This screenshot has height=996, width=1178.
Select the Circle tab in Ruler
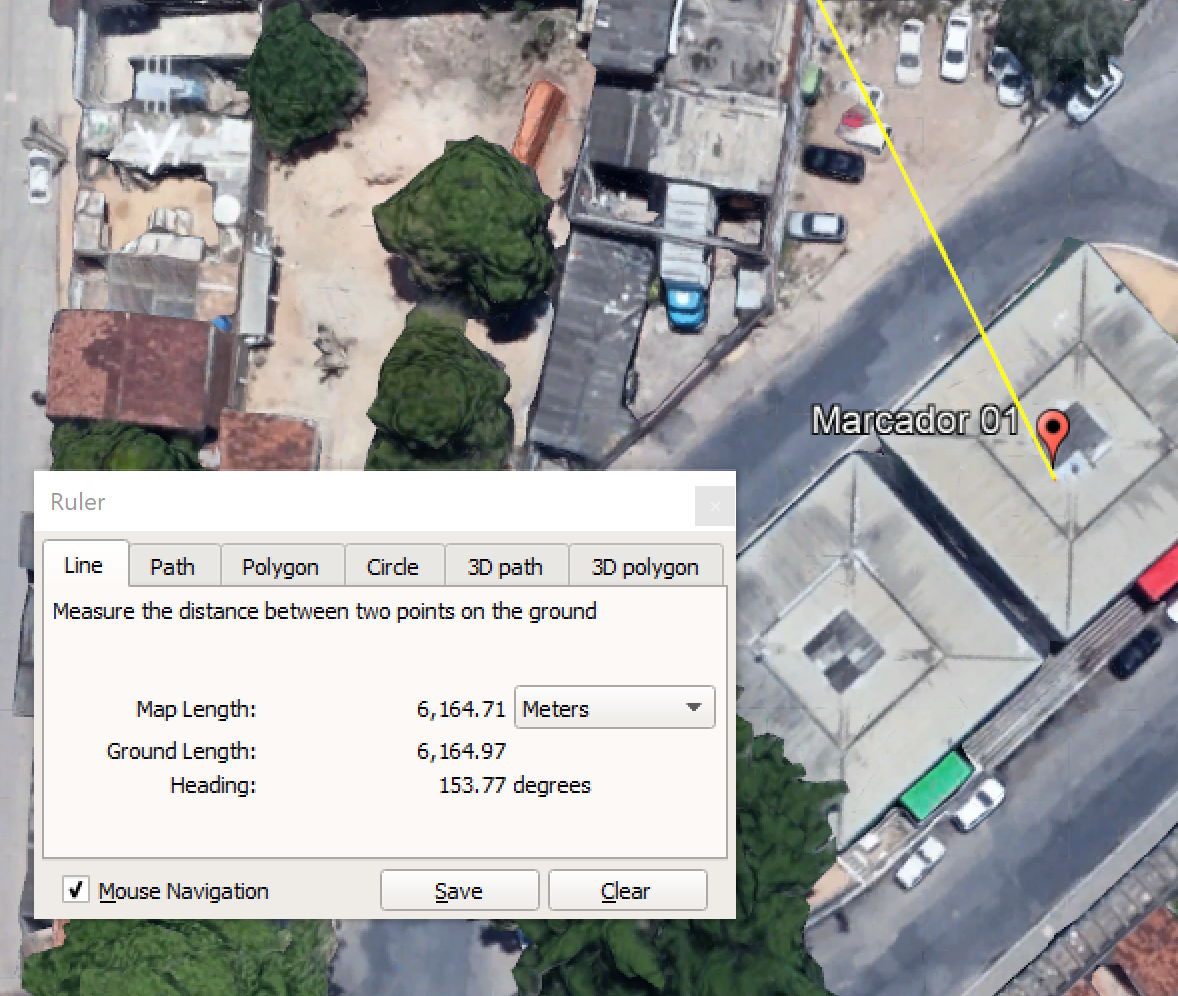(394, 566)
